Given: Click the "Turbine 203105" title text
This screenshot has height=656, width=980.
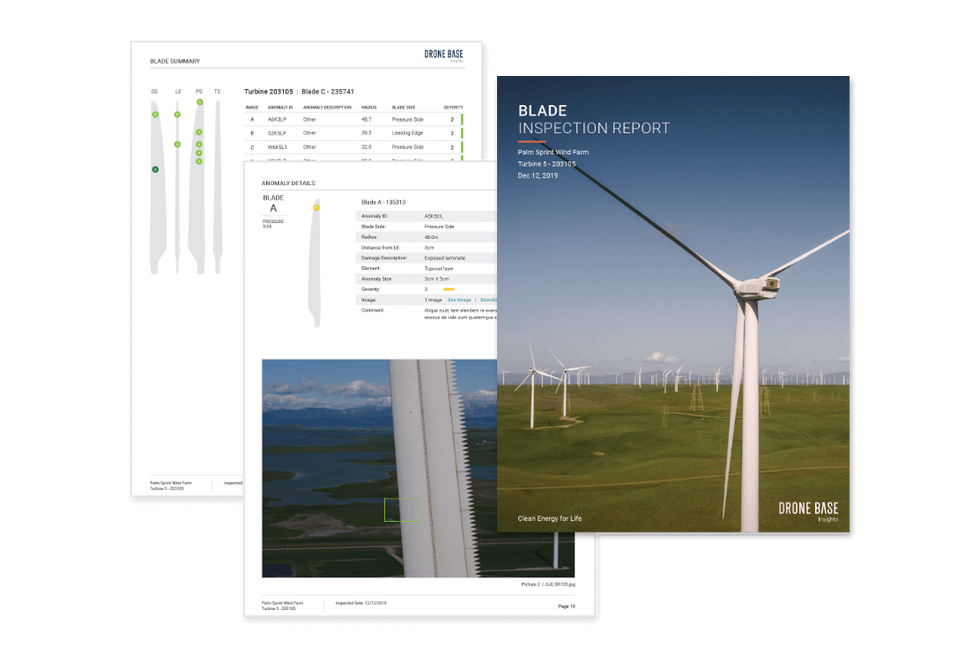Looking at the screenshot, I should (x=268, y=91).
